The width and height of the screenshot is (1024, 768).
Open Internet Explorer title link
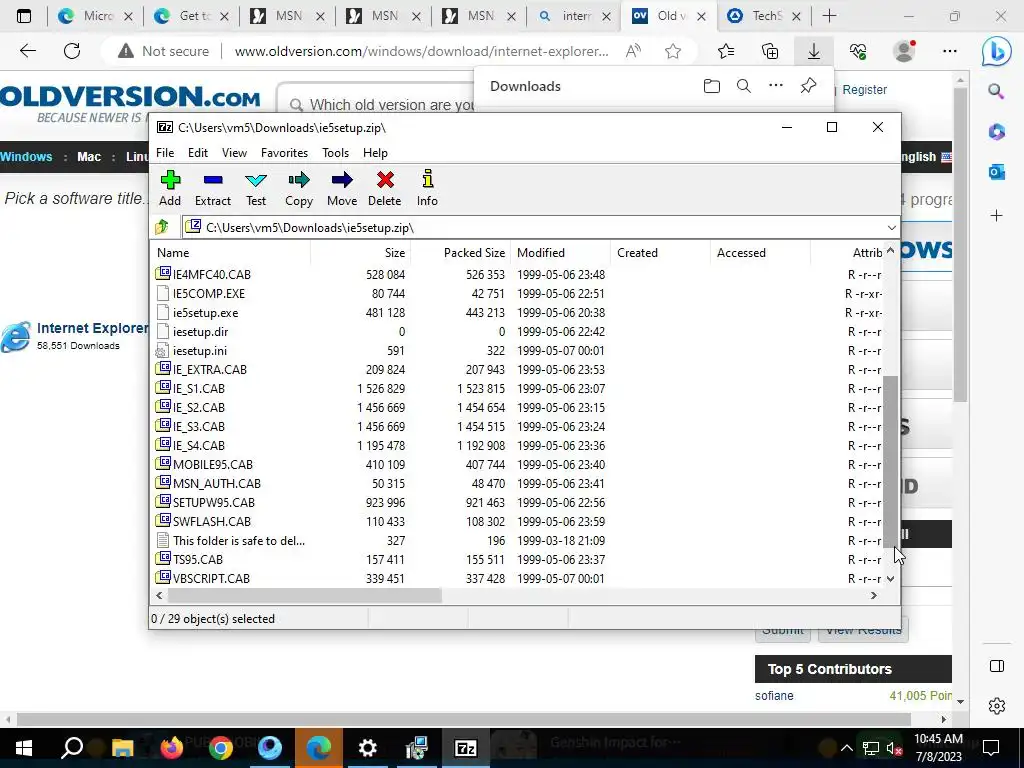[93, 328]
